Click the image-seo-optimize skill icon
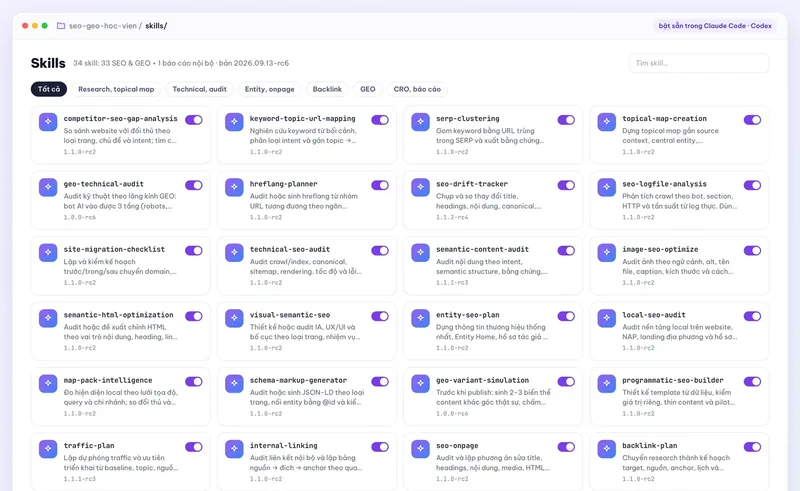 point(607,252)
